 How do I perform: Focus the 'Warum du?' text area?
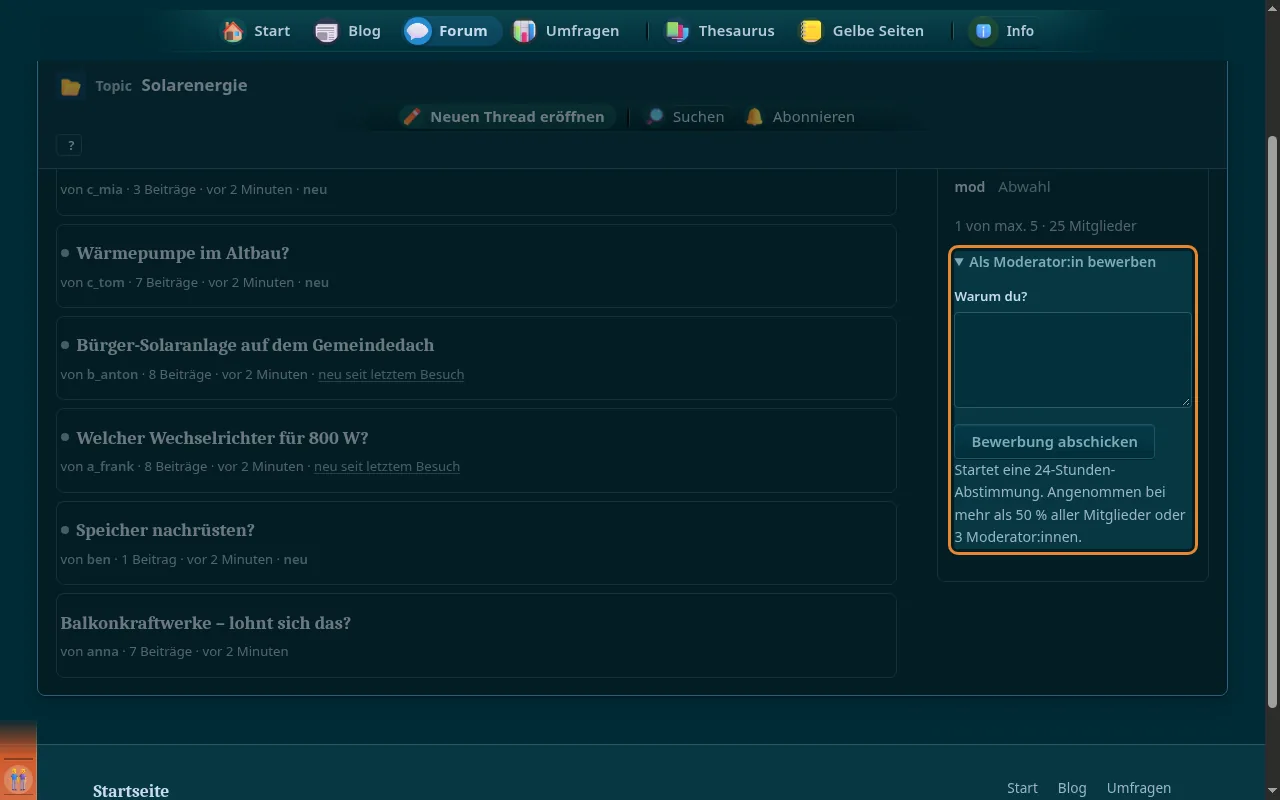pos(1073,360)
